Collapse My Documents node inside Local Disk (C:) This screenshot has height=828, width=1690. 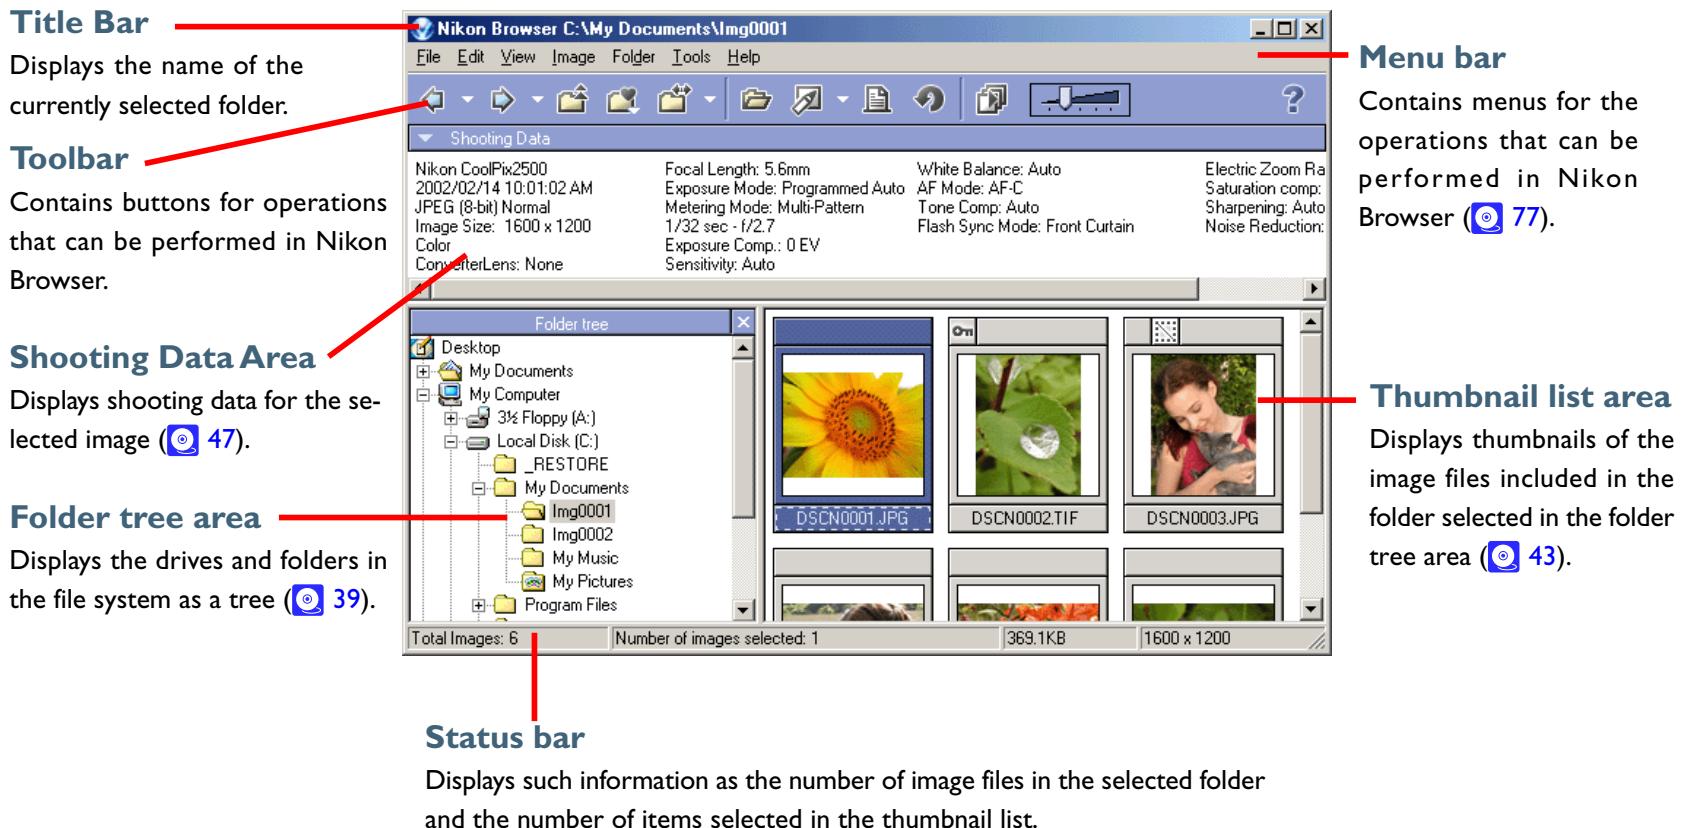(x=478, y=488)
